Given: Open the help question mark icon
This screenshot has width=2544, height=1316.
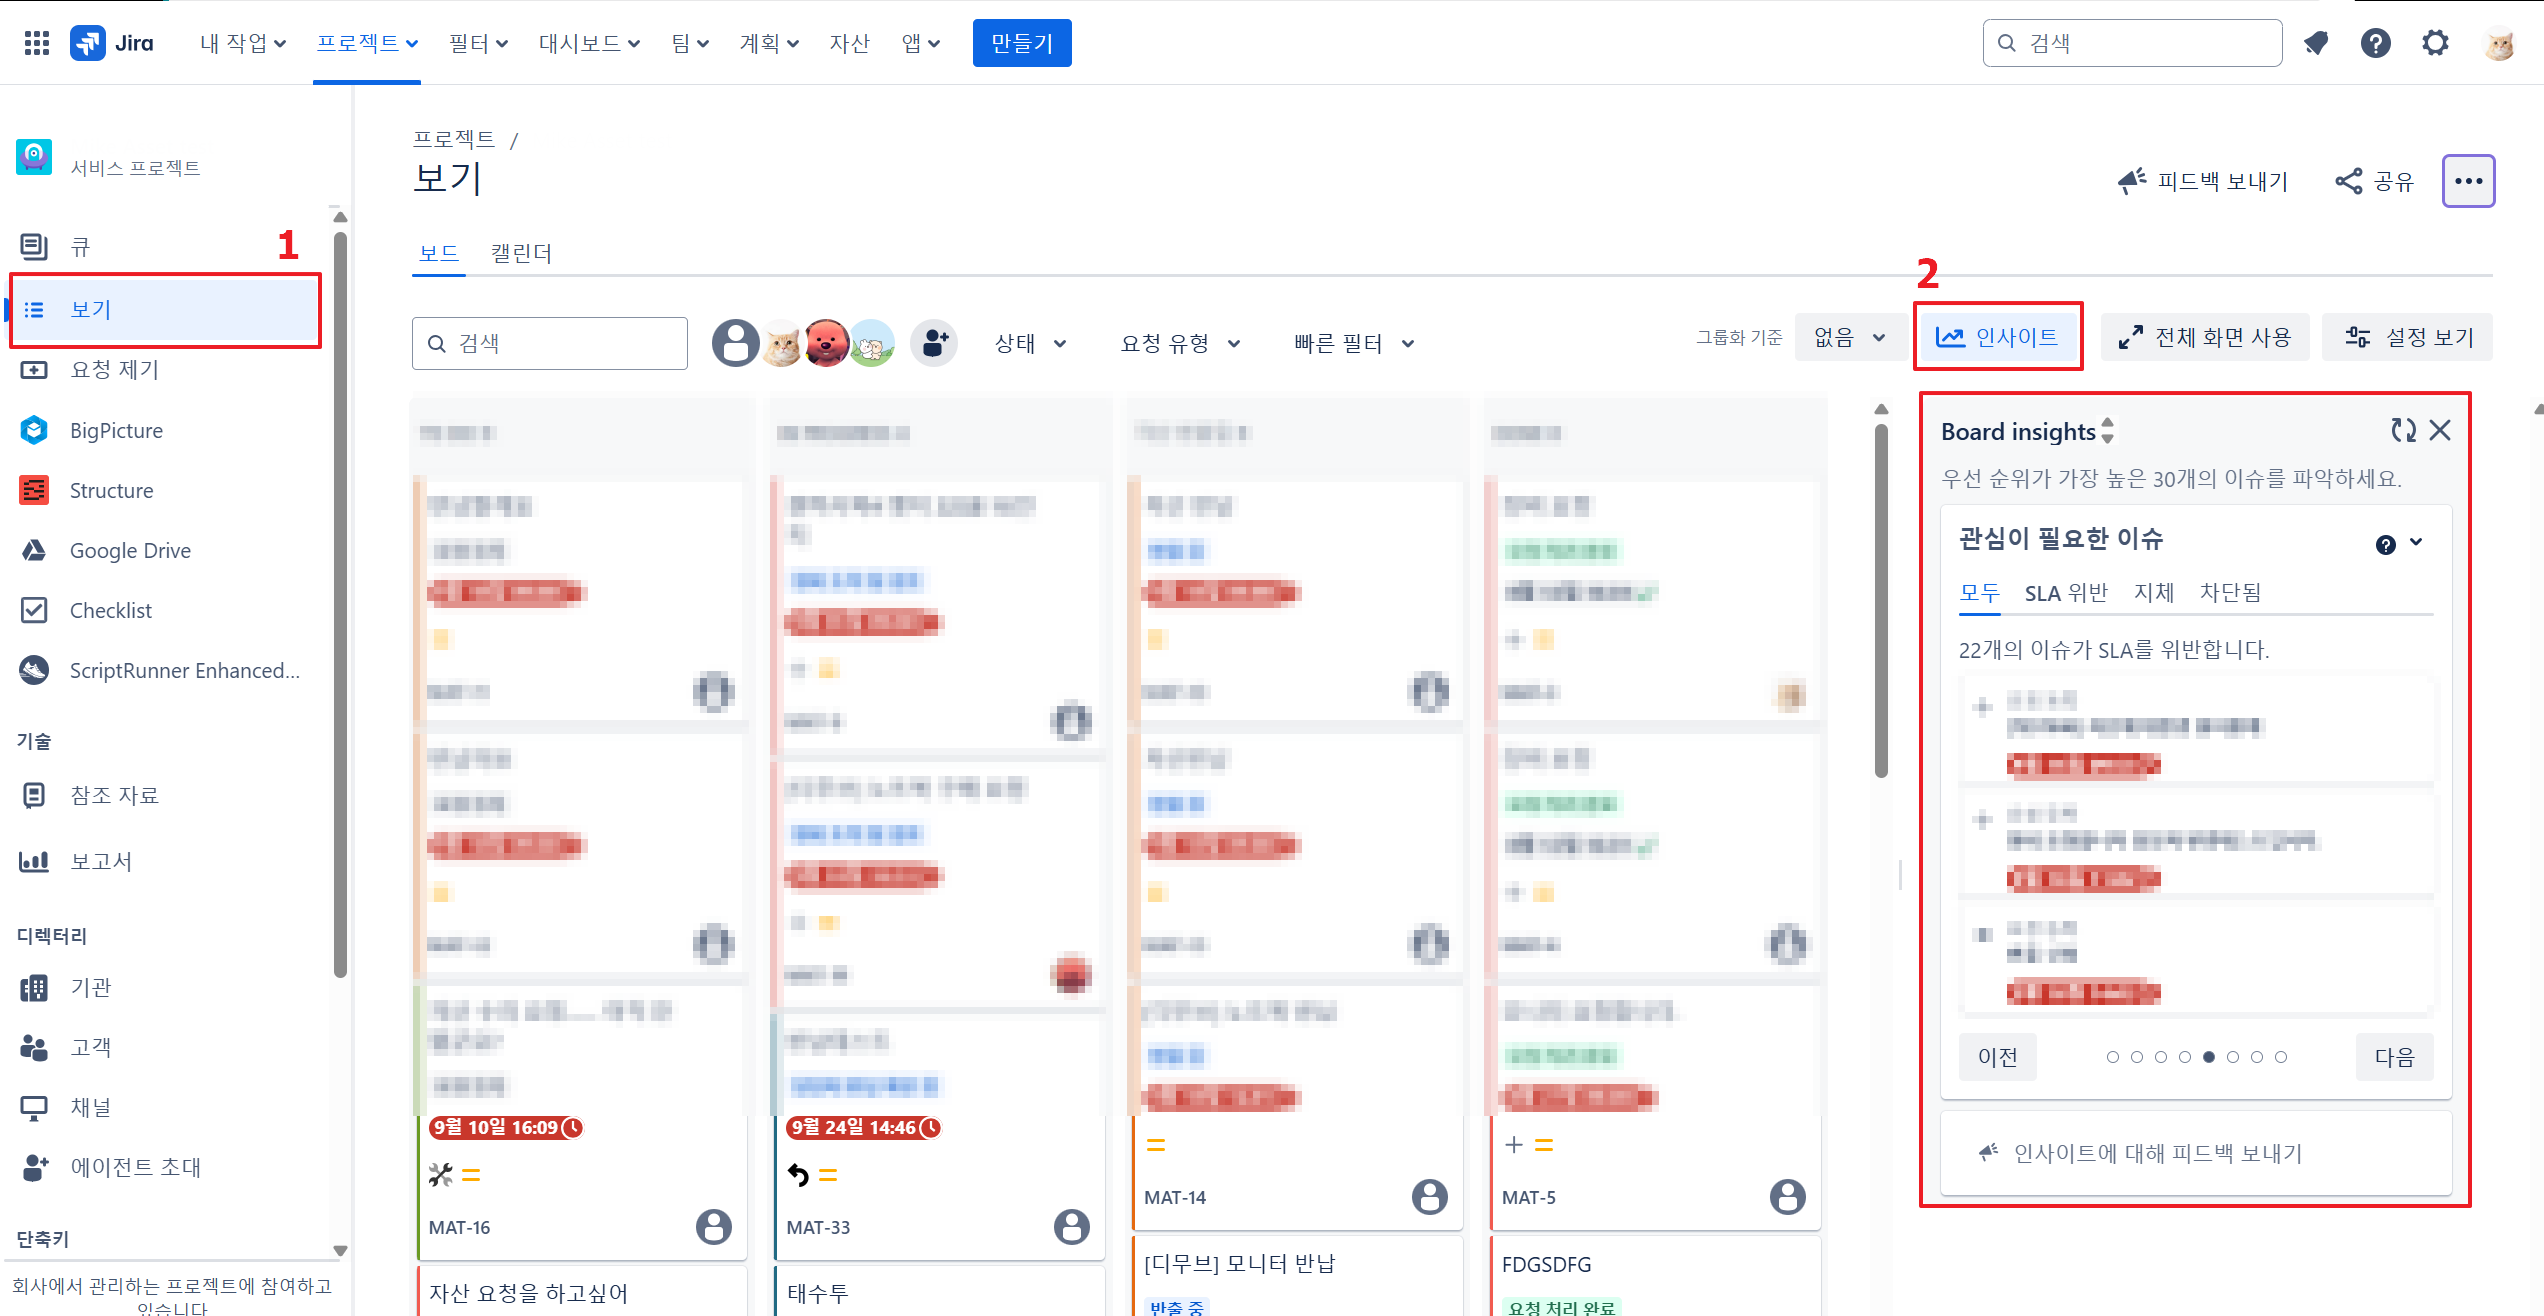Looking at the screenshot, I should tap(2375, 43).
